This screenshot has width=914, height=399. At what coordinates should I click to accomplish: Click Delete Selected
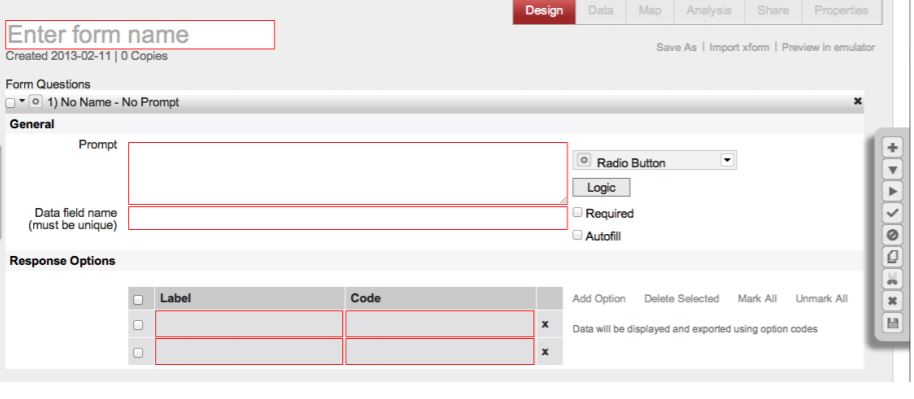681,299
